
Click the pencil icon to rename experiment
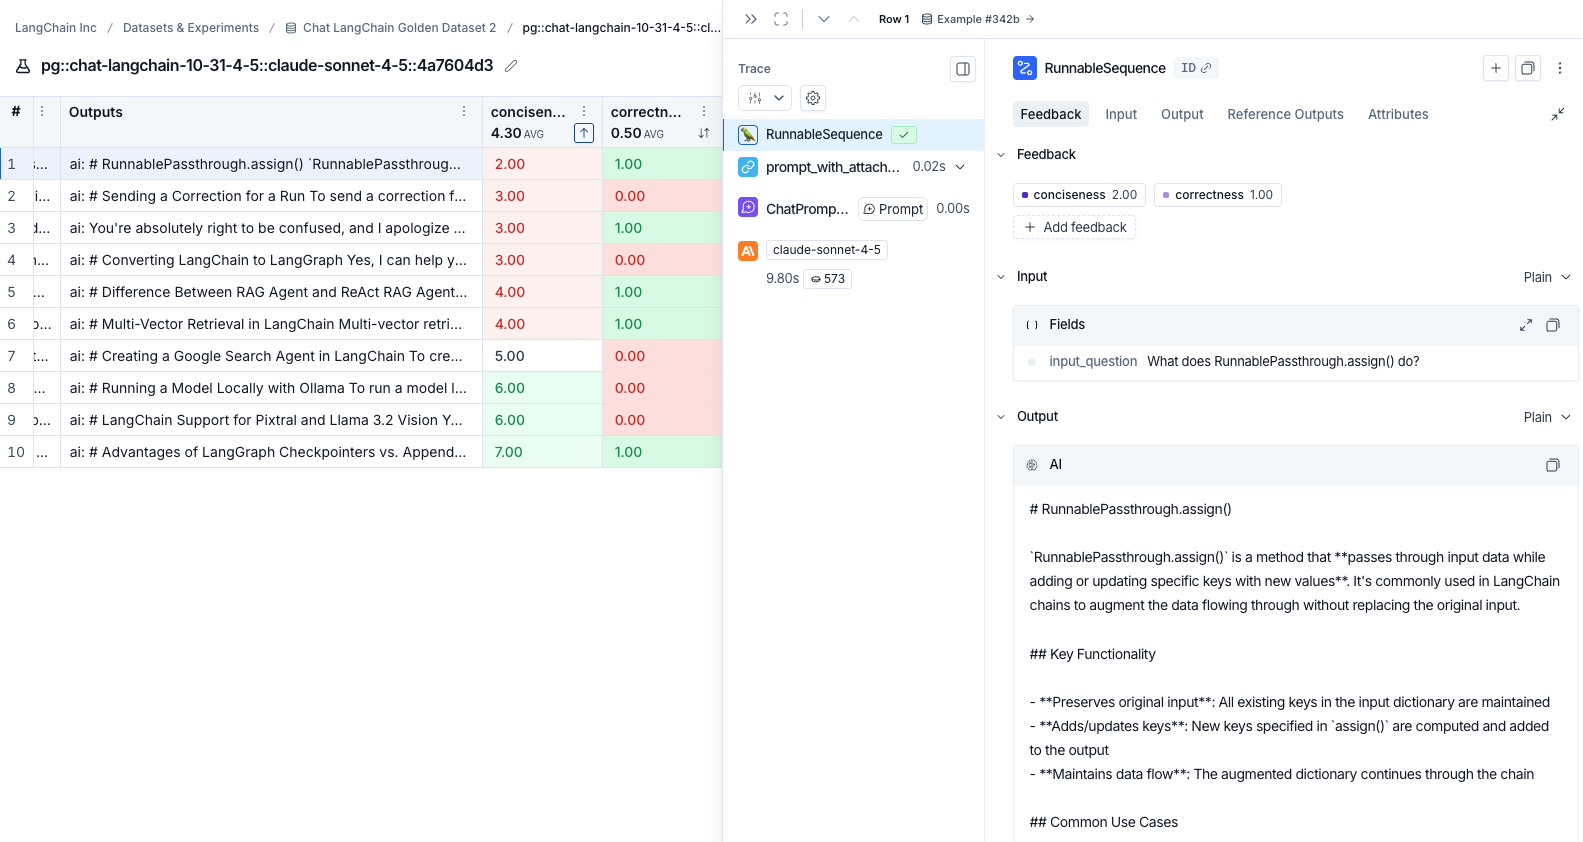click(511, 66)
